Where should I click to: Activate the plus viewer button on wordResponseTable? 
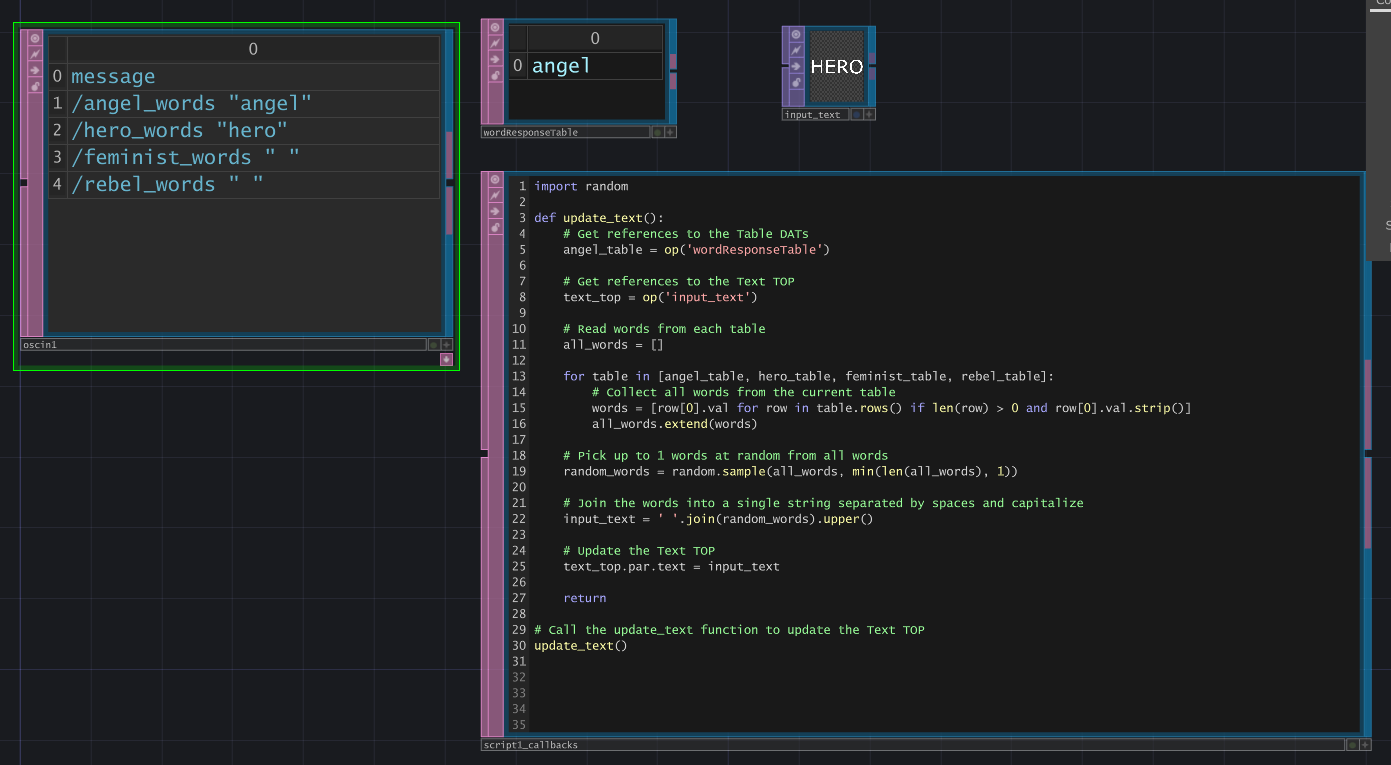point(670,132)
